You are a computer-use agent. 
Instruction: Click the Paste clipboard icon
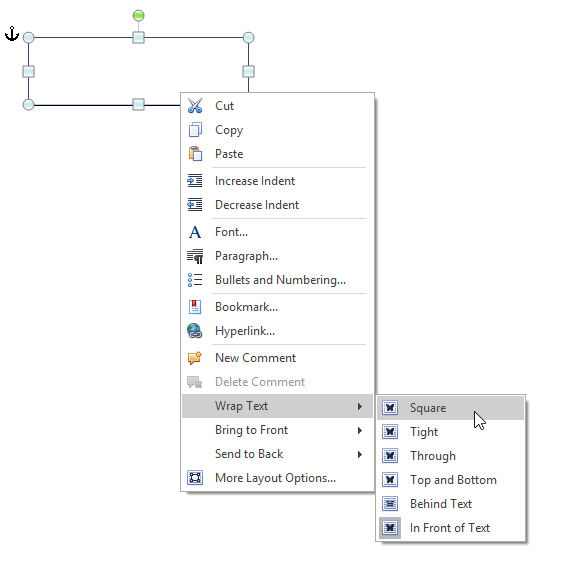click(195, 154)
